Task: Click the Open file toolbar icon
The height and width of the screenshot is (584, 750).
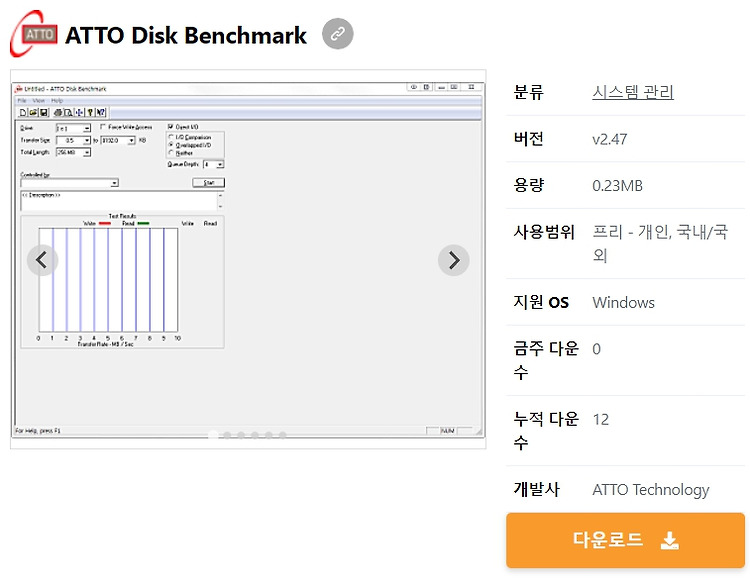Action: click(x=33, y=112)
